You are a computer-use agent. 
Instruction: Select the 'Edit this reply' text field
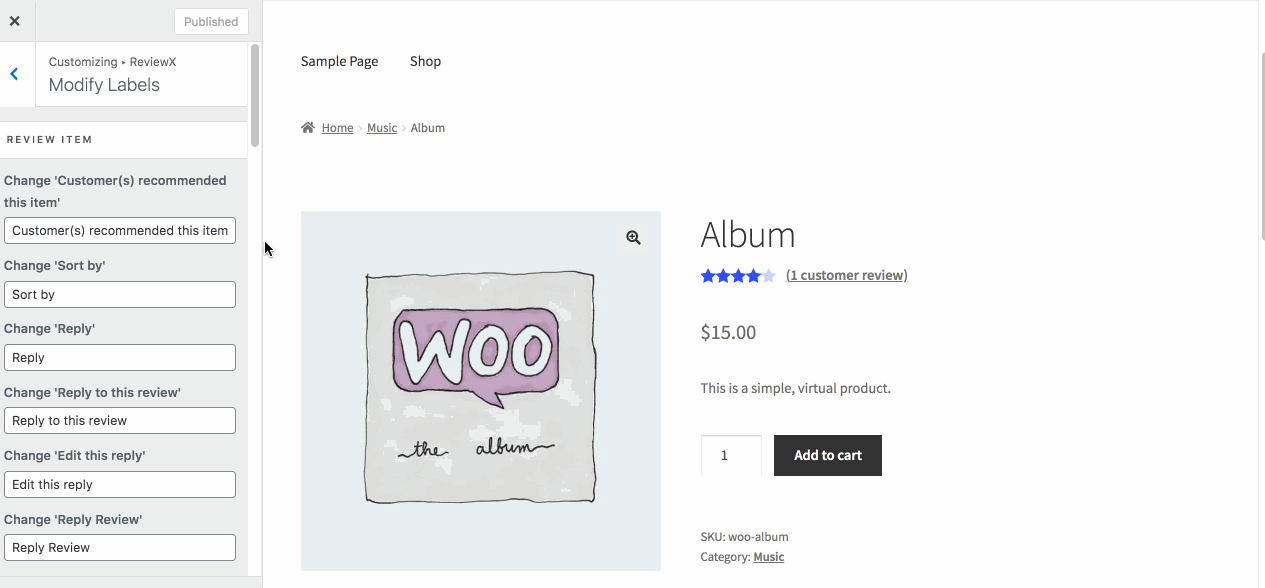pos(120,484)
